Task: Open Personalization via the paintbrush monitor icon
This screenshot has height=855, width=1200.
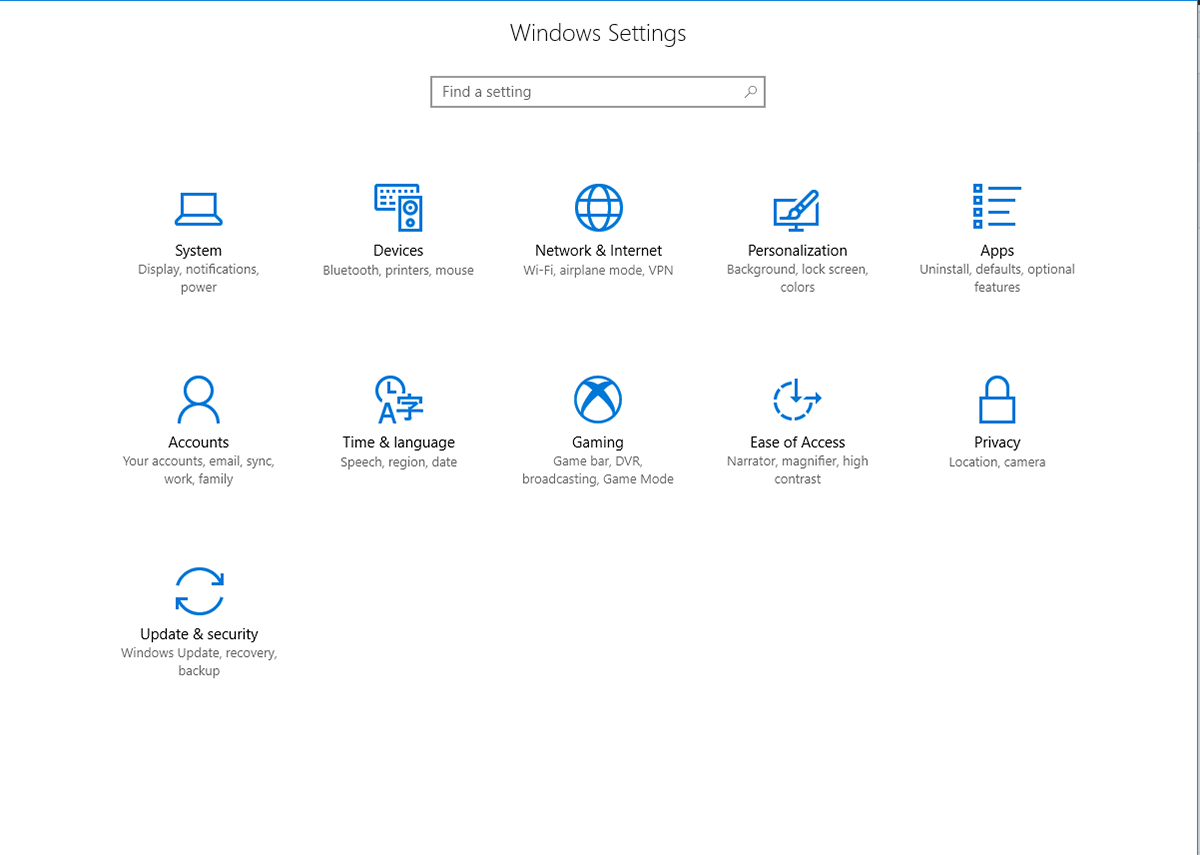Action: 797,209
